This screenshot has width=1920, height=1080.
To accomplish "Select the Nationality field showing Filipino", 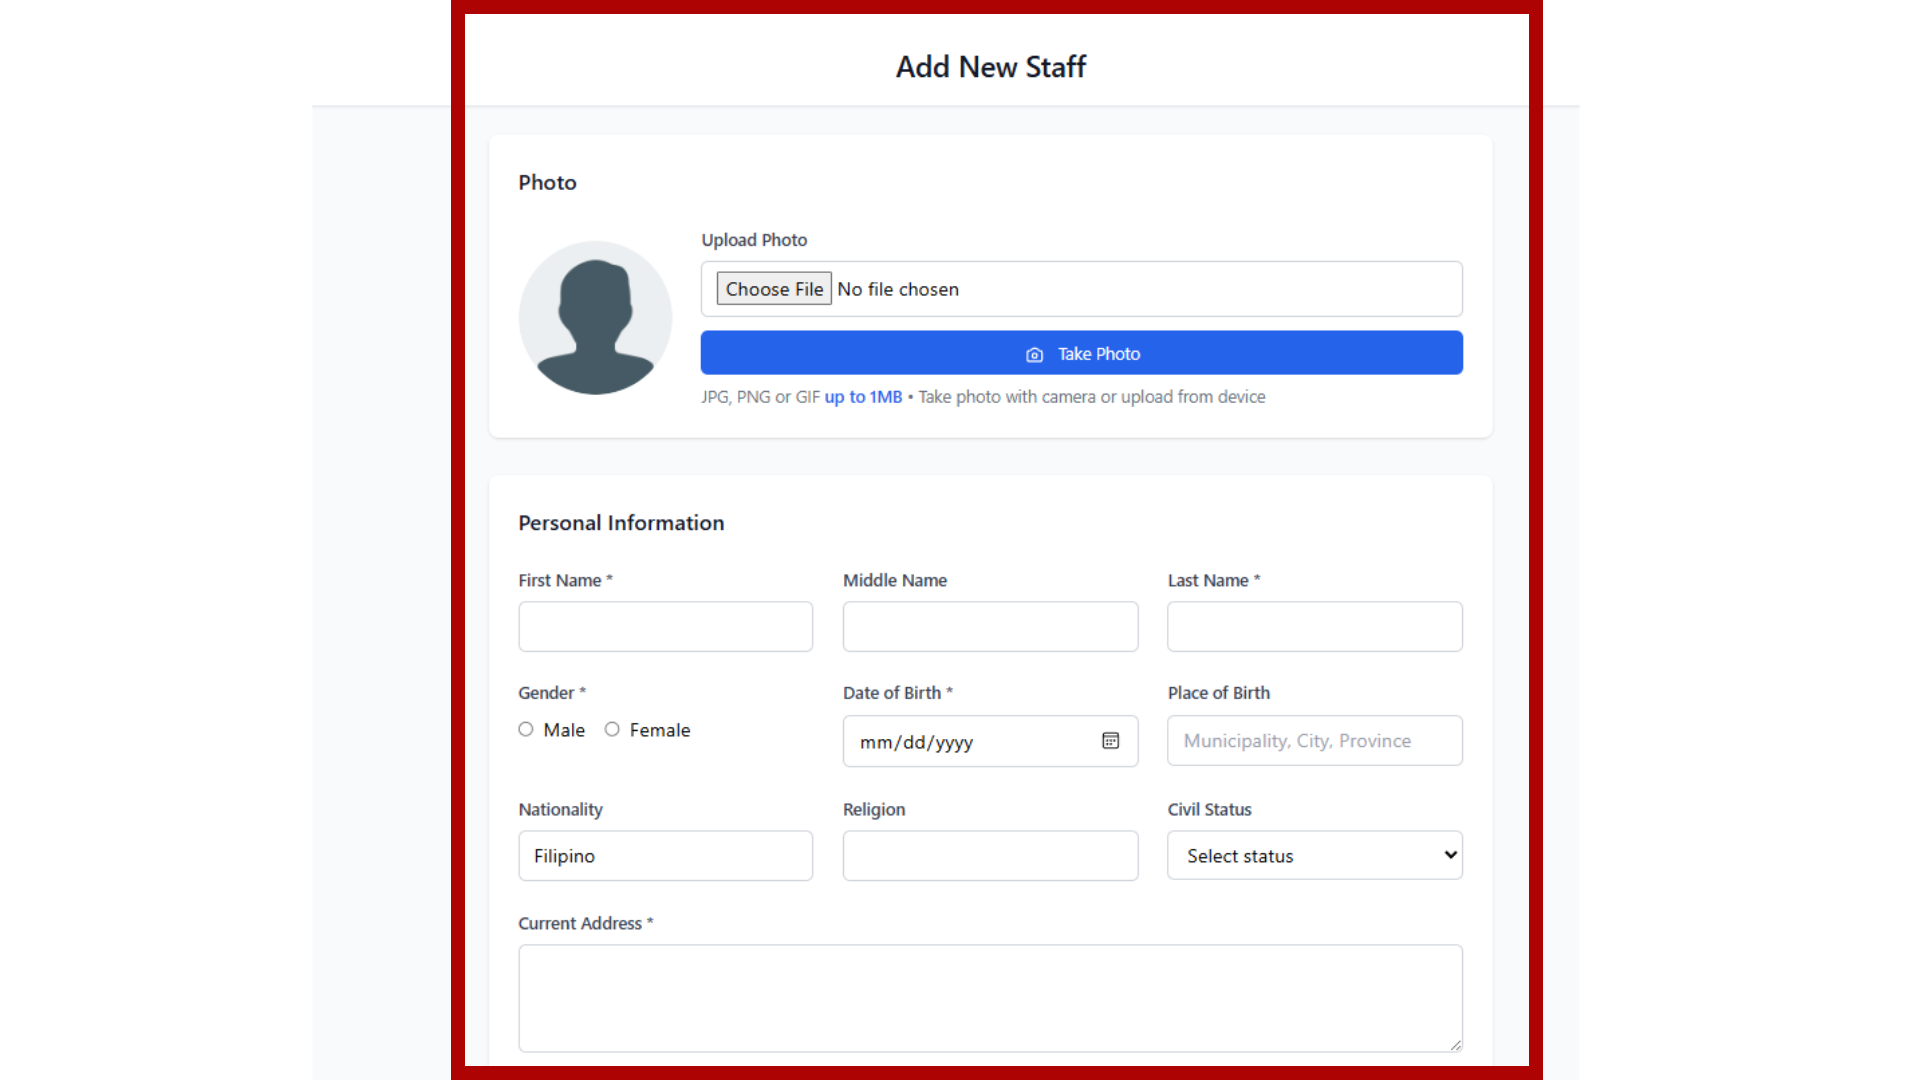I will point(665,855).
